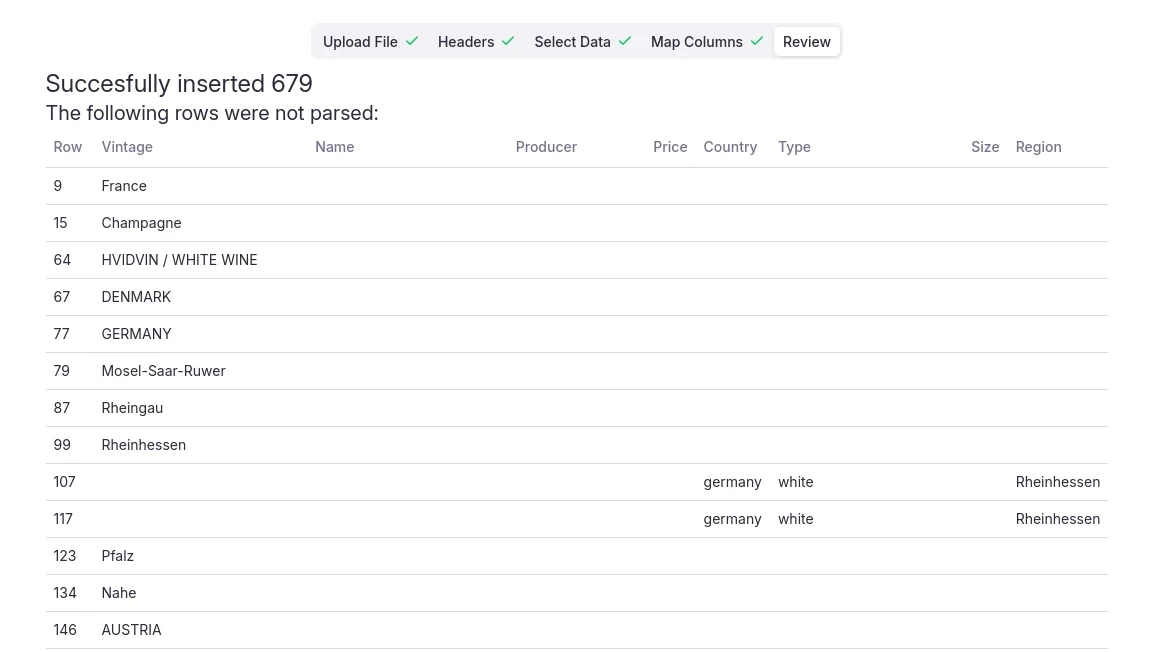This screenshot has height=652, width=1159.
Task: Click the Mosel-Saar-Ruwer row
Action: coord(163,370)
